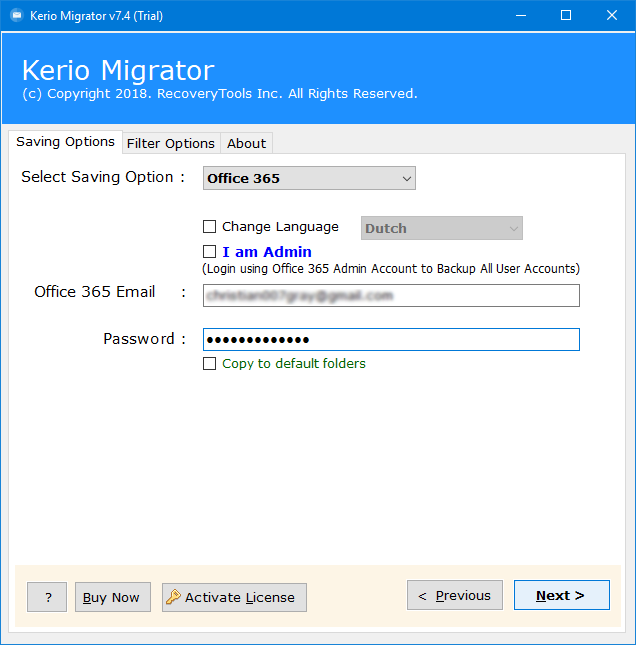Click the Activate License button
The height and width of the screenshot is (645, 636).
[x=234, y=597]
